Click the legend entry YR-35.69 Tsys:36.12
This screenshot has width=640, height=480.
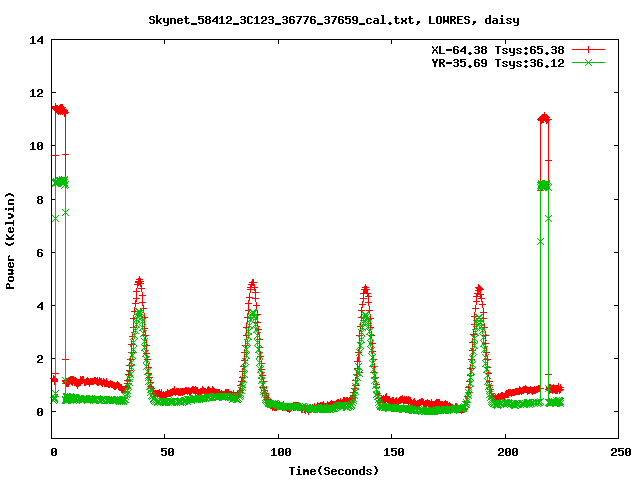[x=498, y=63]
